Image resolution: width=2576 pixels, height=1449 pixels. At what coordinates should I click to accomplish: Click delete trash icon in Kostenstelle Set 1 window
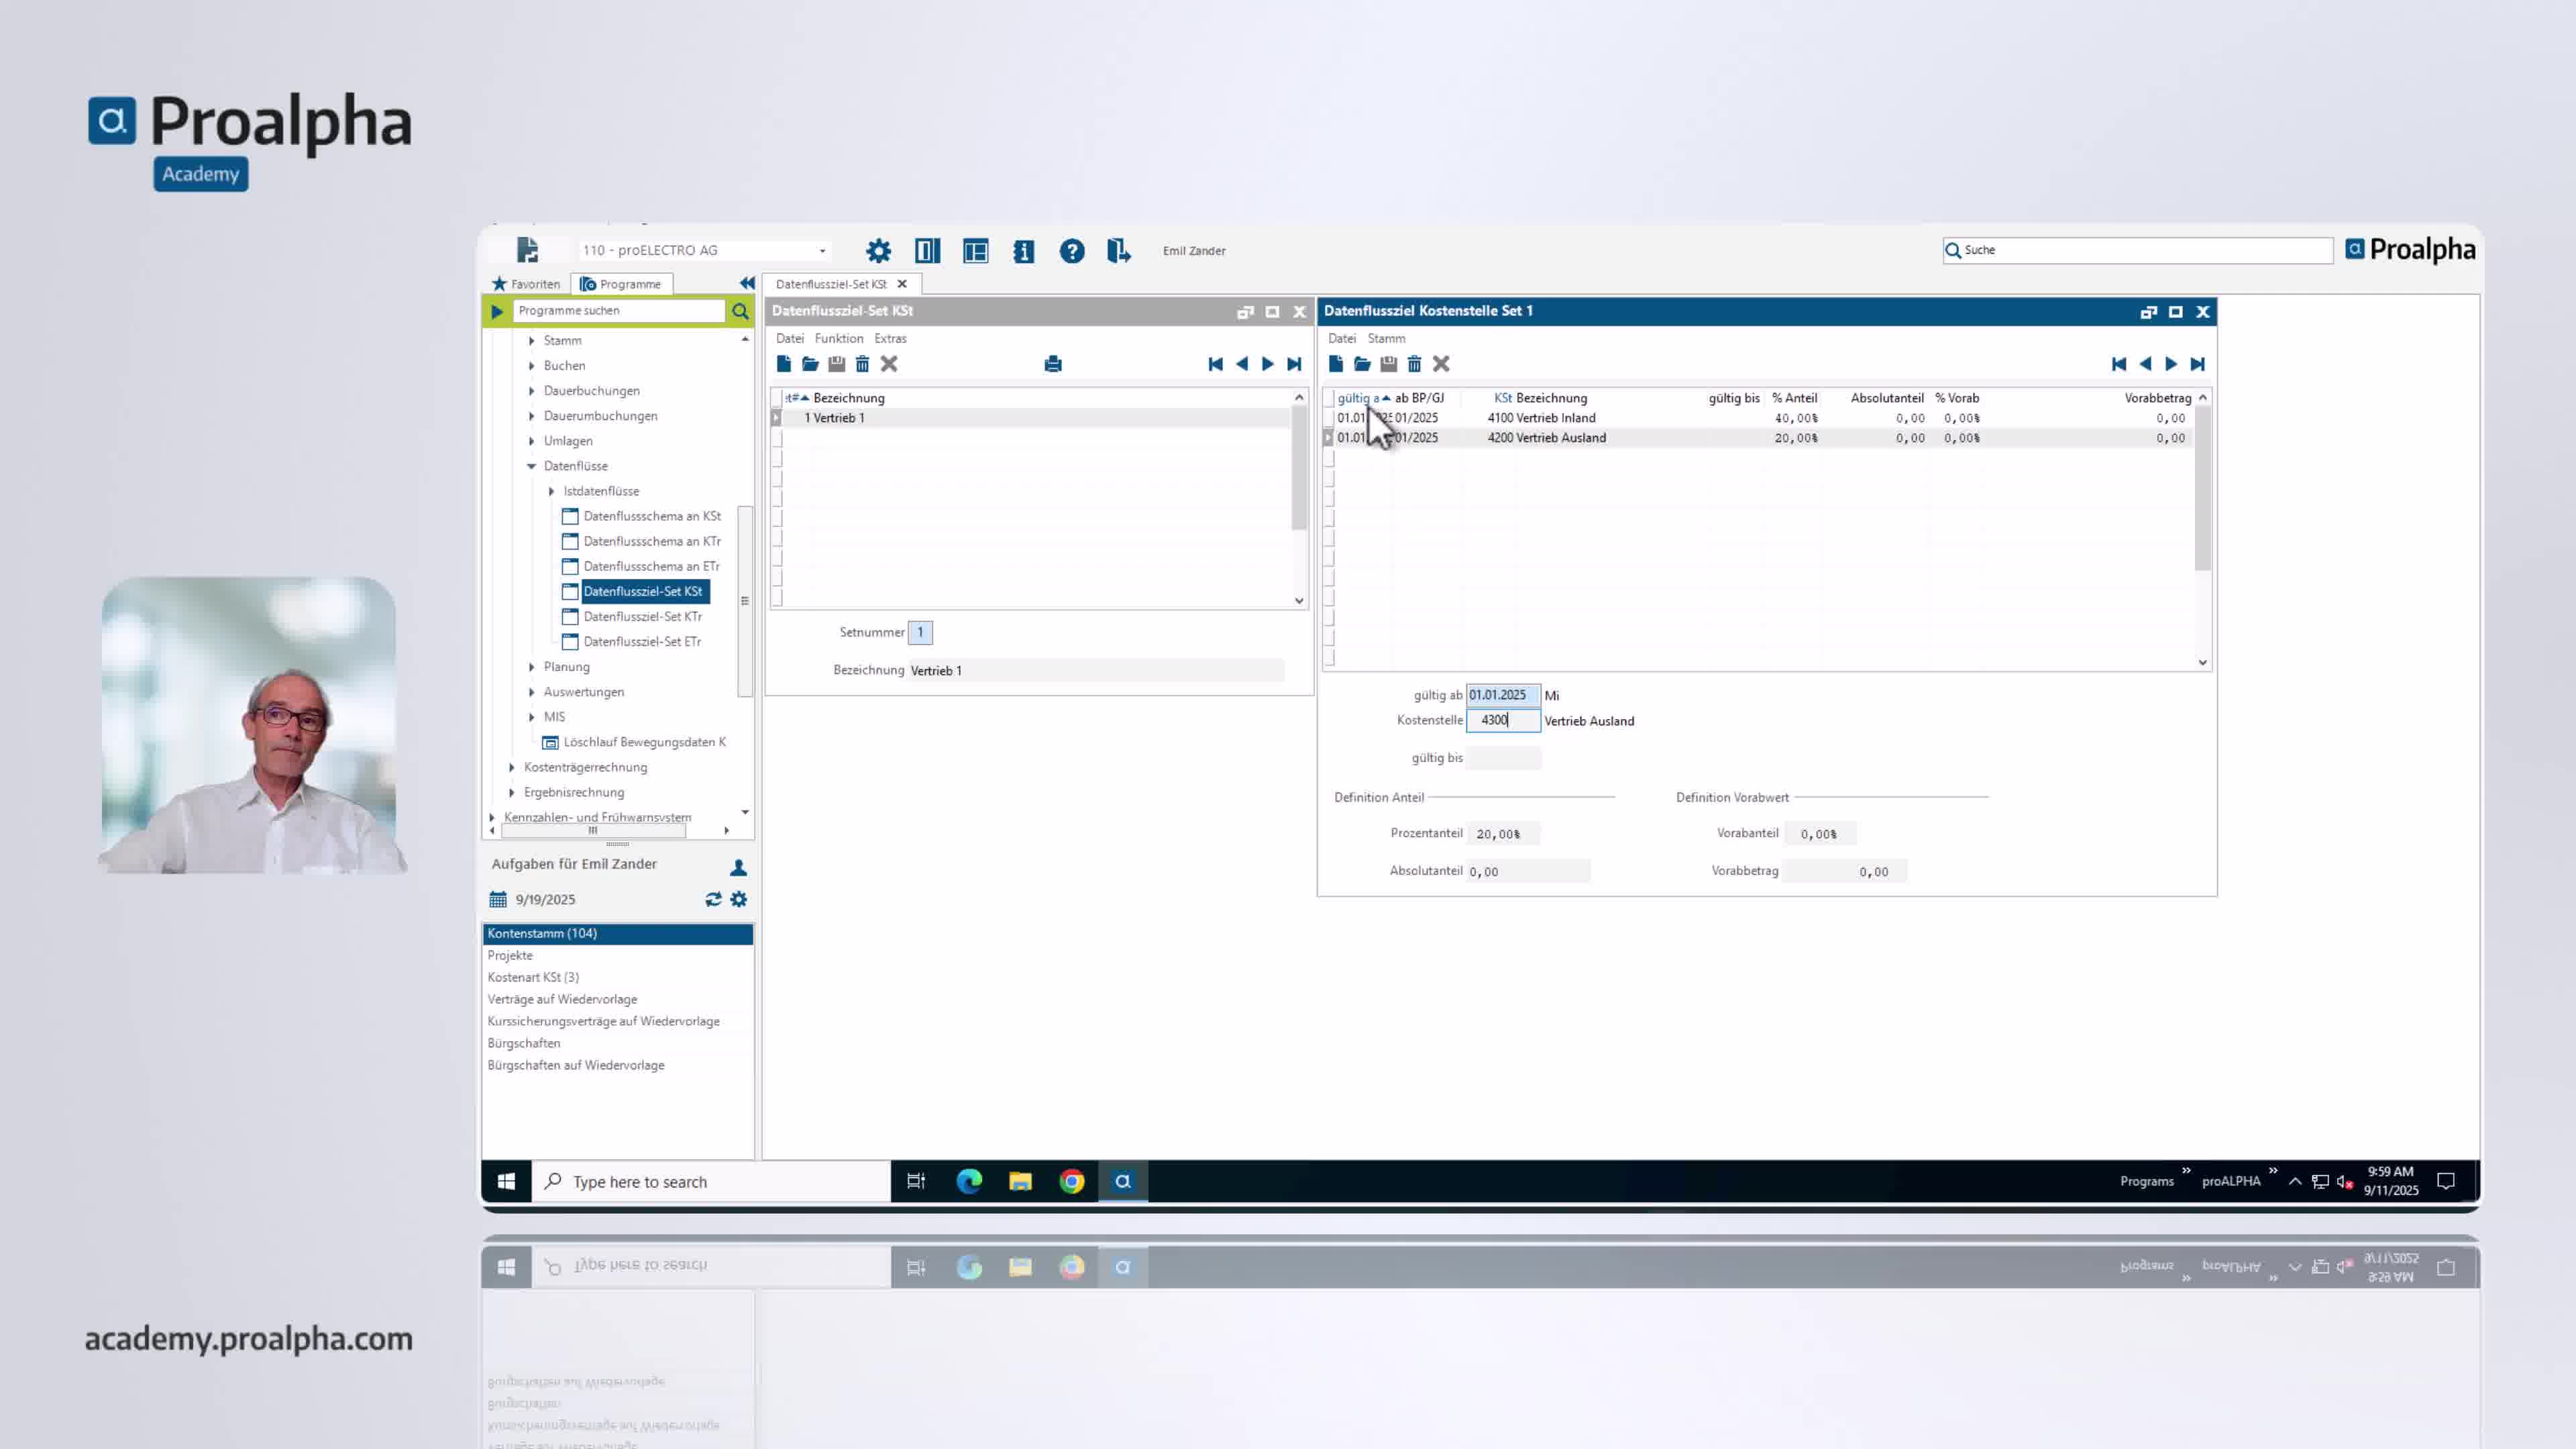tap(1414, 364)
